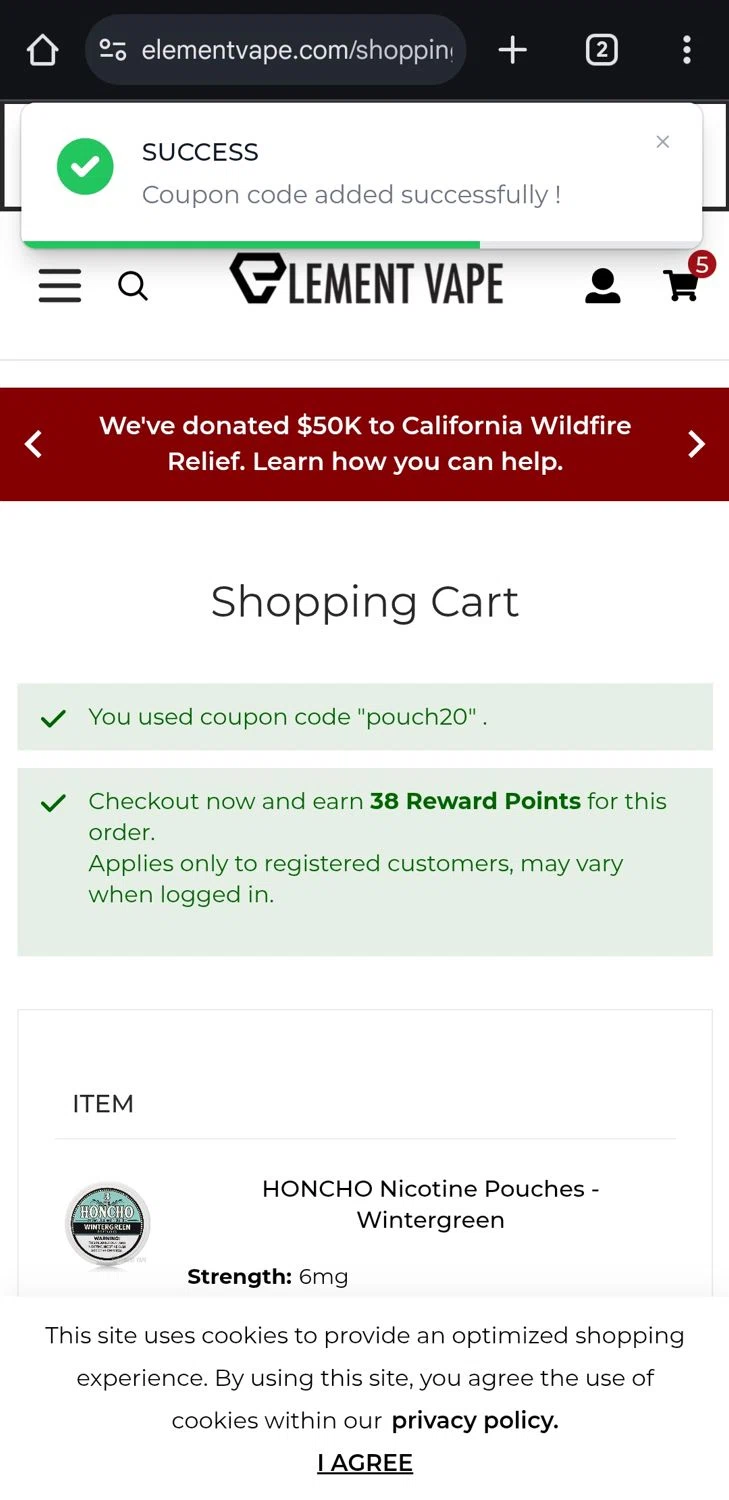Open the browser three-dot menu
The height and width of the screenshot is (1500, 729).
point(686,50)
